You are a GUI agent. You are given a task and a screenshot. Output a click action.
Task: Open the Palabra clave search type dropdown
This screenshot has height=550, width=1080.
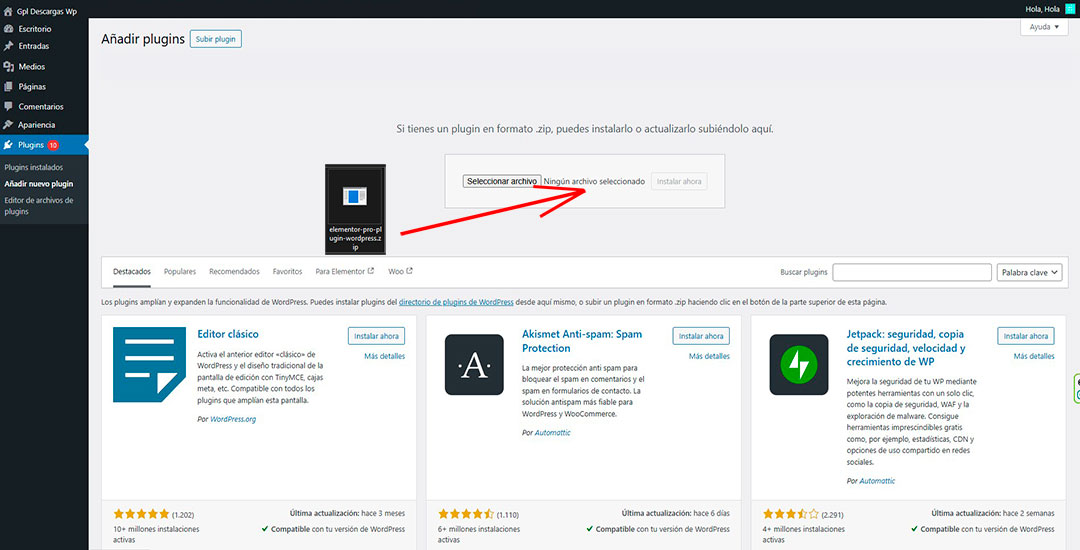pyautogui.click(x=1030, y=272)
